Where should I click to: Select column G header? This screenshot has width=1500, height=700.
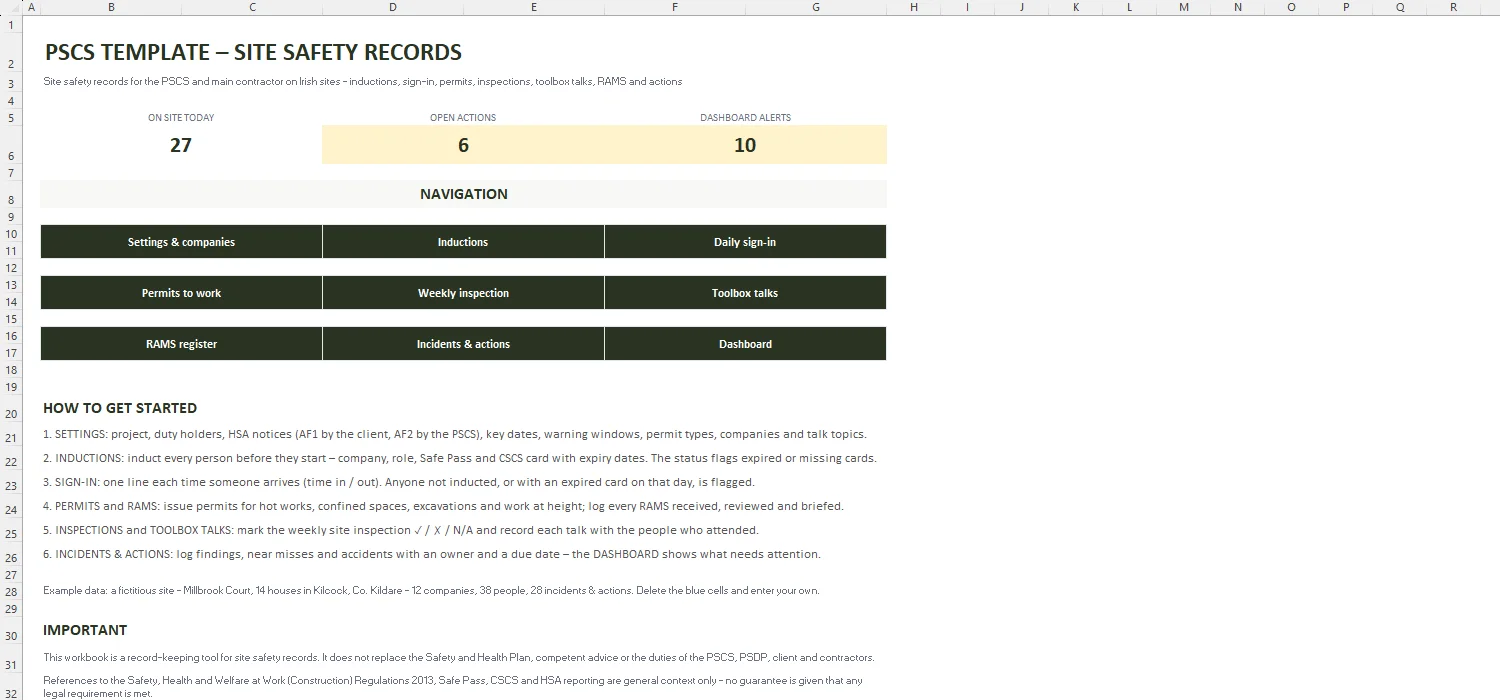(x=816, y=7)
